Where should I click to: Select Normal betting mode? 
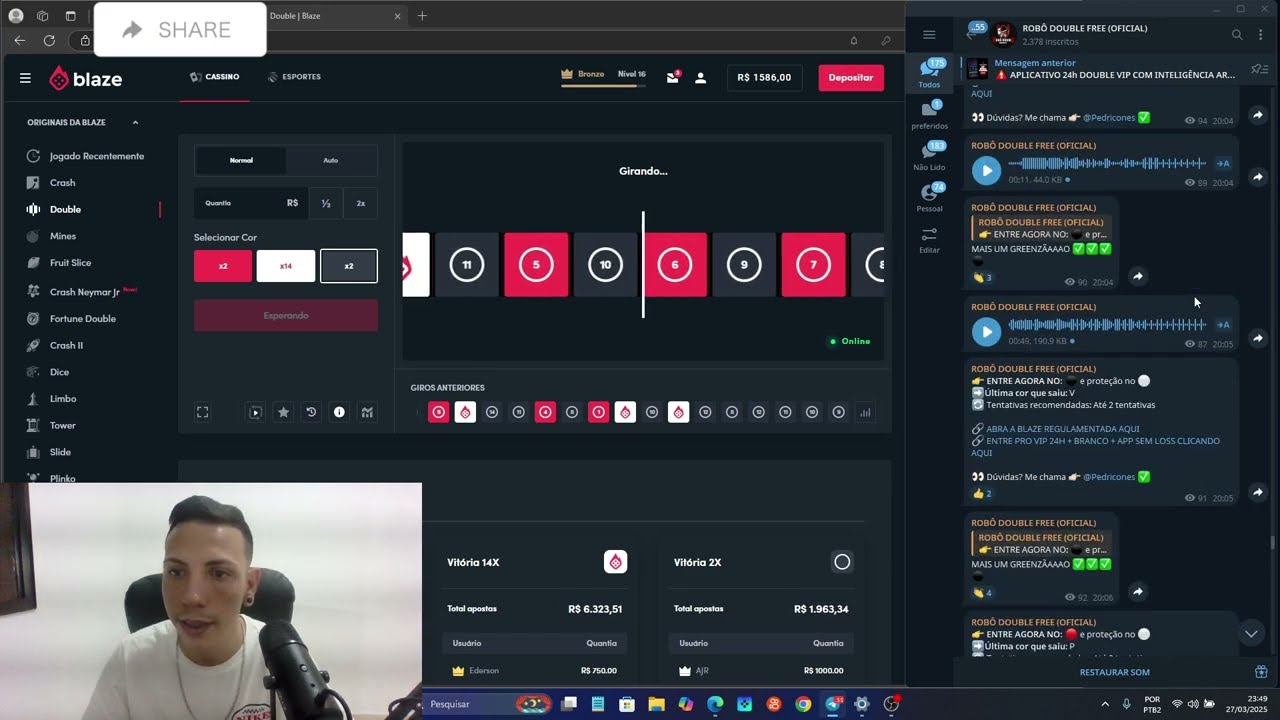tap(241, 160)
